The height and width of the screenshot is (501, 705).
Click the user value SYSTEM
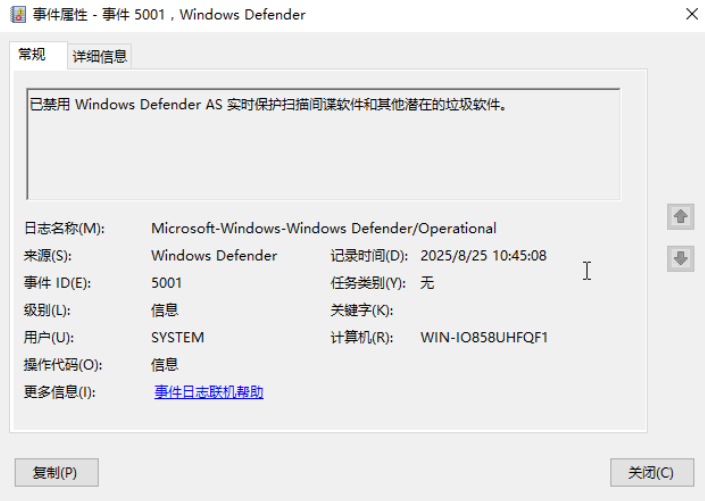coord(178,338)
